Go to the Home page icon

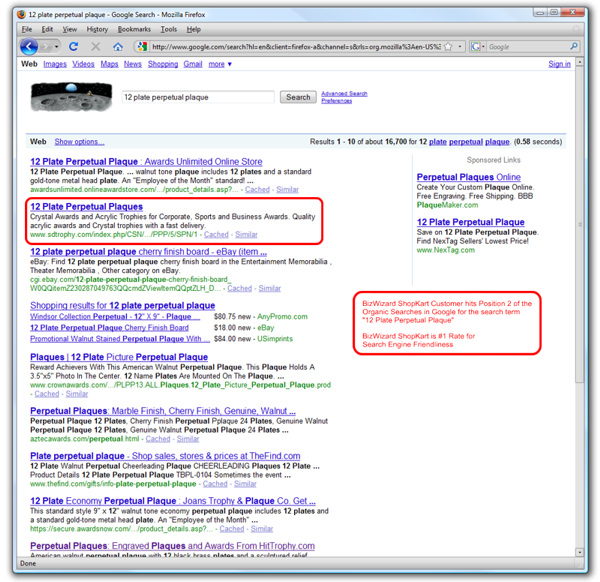(118, 47)
